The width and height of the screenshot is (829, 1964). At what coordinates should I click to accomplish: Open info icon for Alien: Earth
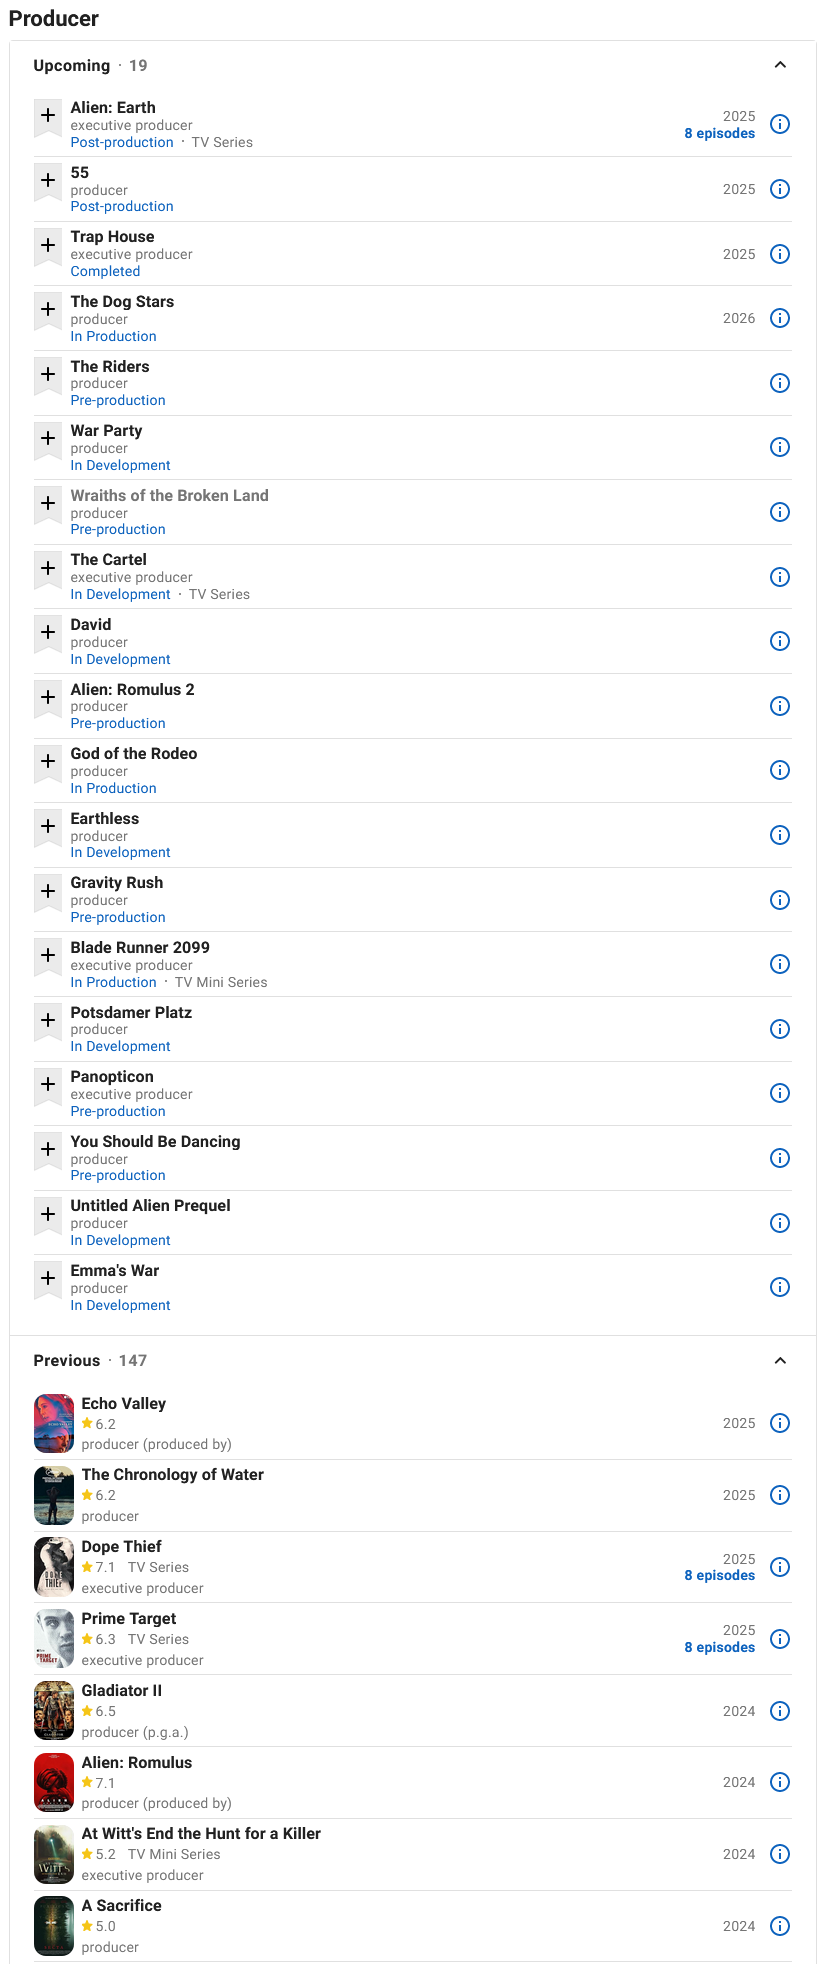(x=780, y=124)
